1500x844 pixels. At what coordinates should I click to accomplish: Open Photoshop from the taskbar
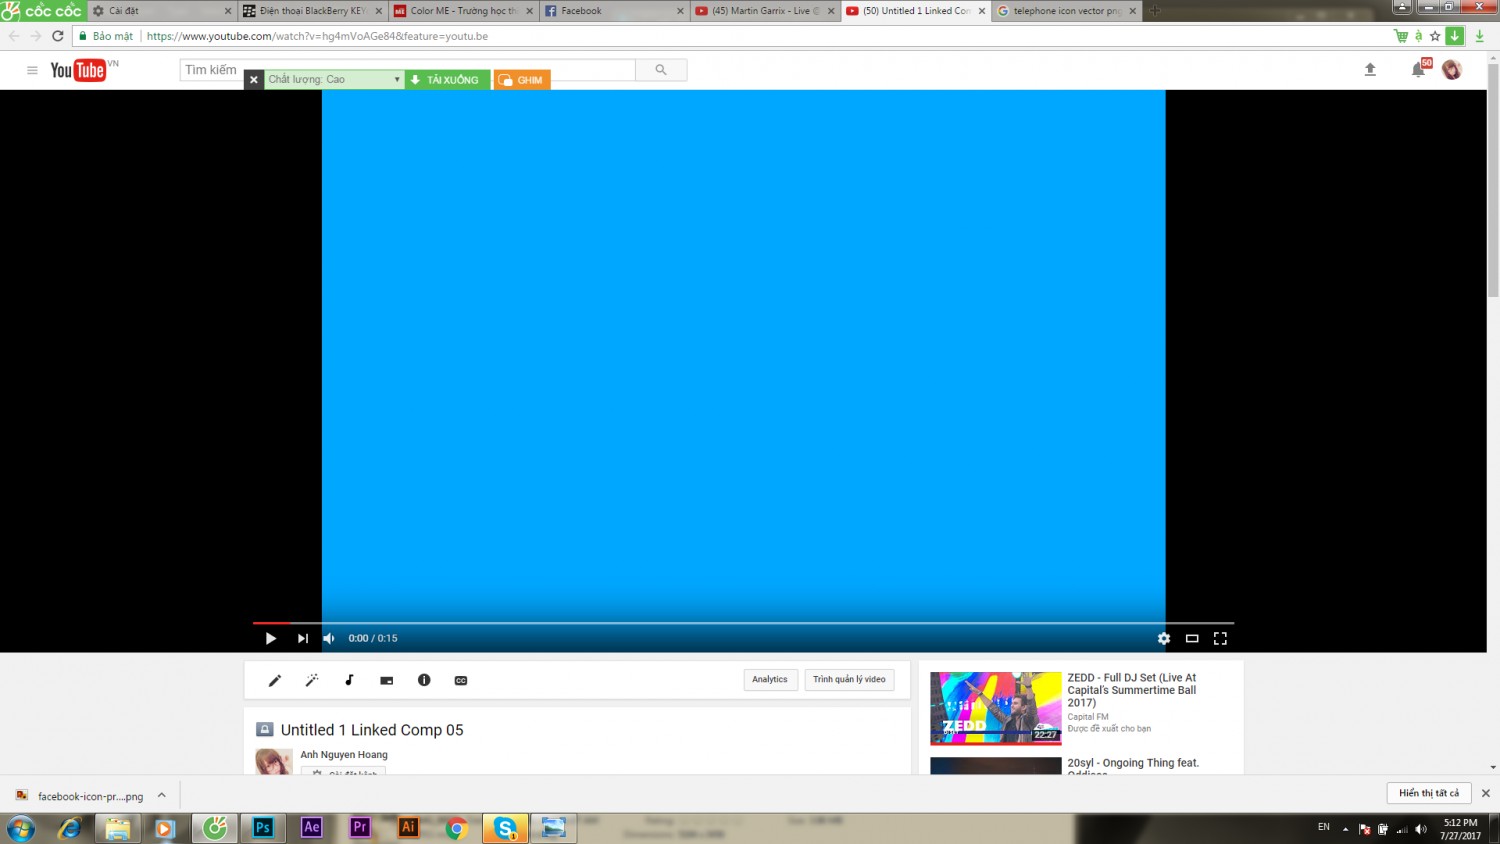pyautogui.click(x=263, y=827)
